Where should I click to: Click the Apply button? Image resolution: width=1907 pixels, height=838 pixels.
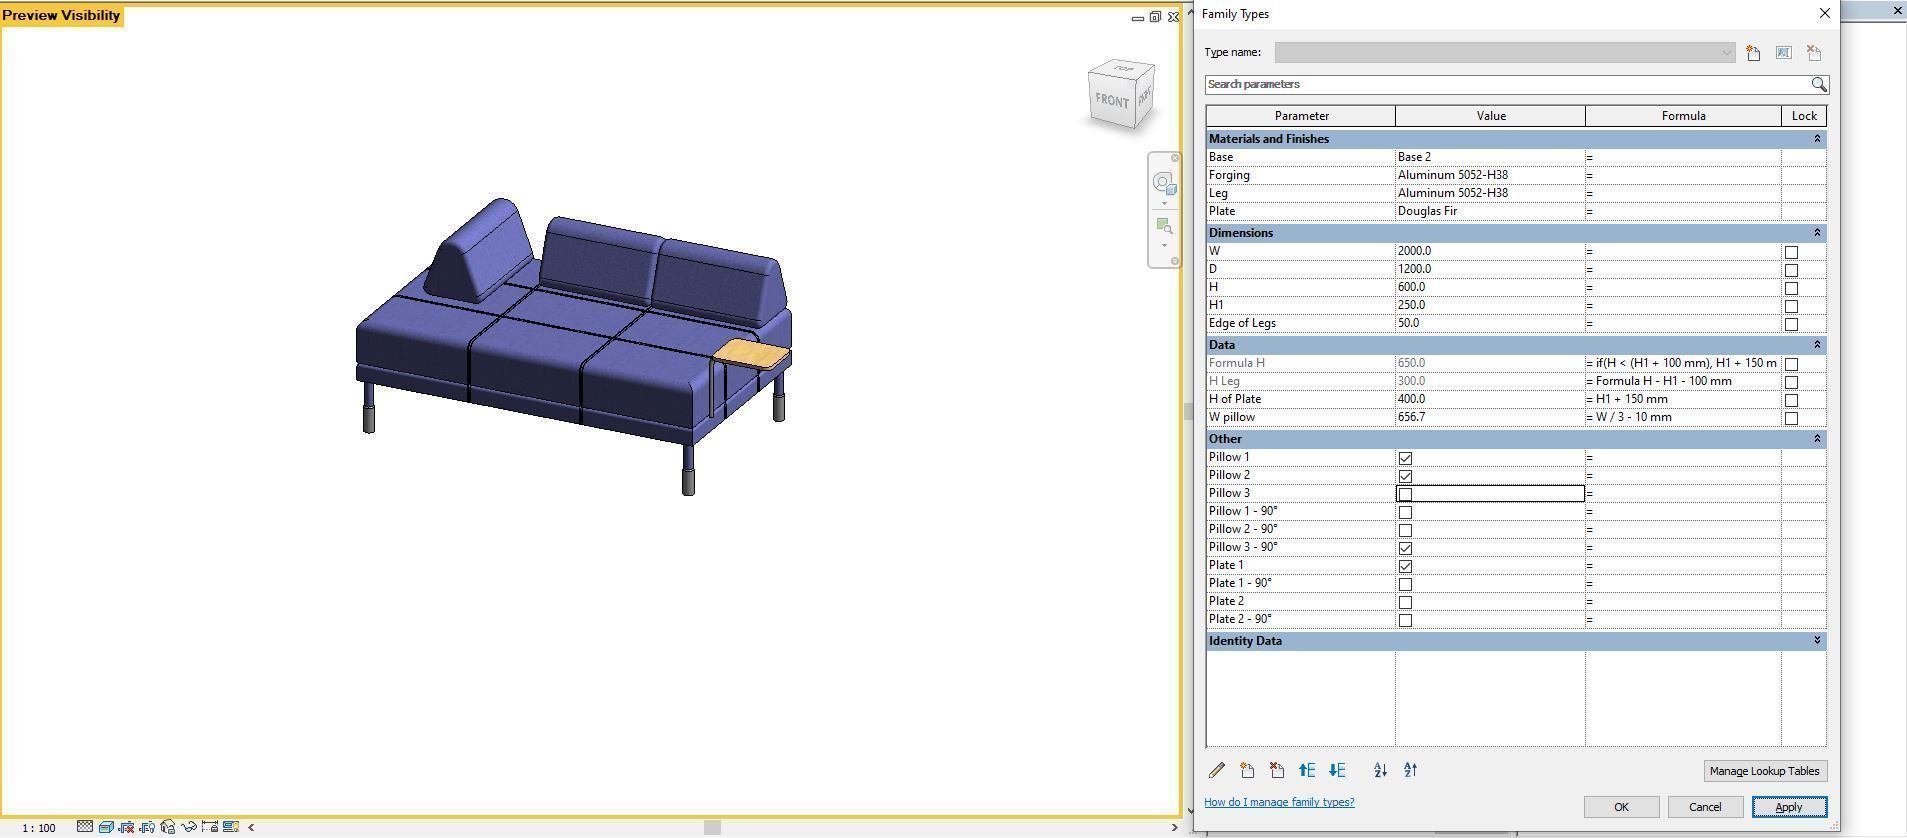click(x=1789, y=807)
